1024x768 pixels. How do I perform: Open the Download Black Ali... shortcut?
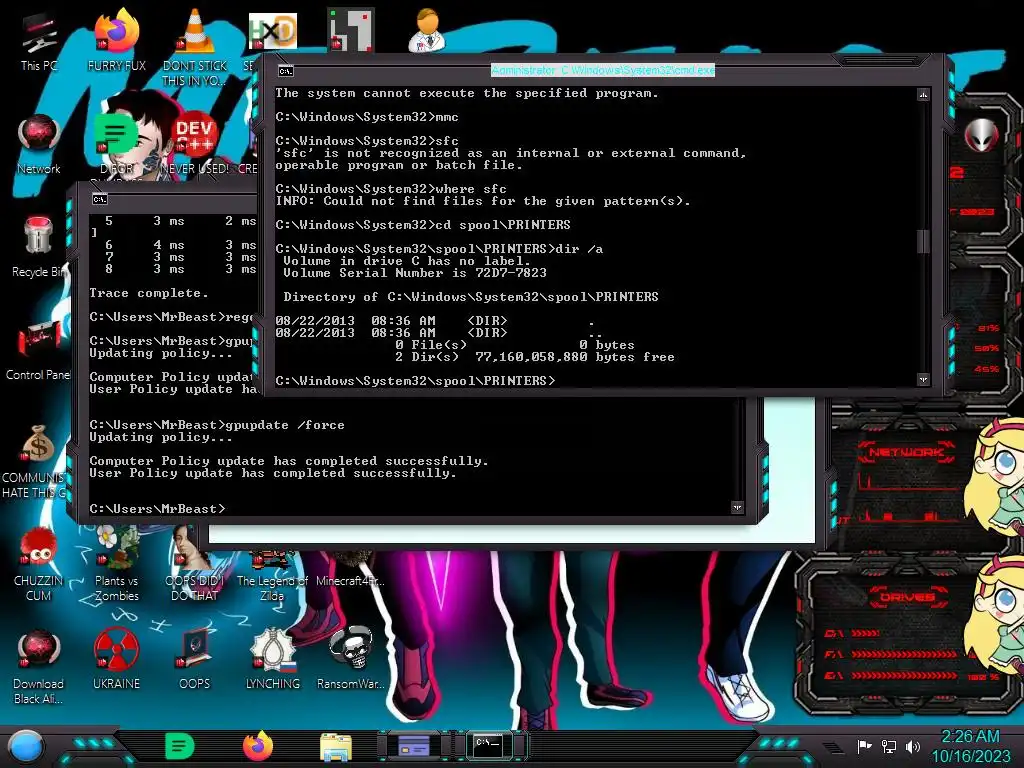point(39,667)
